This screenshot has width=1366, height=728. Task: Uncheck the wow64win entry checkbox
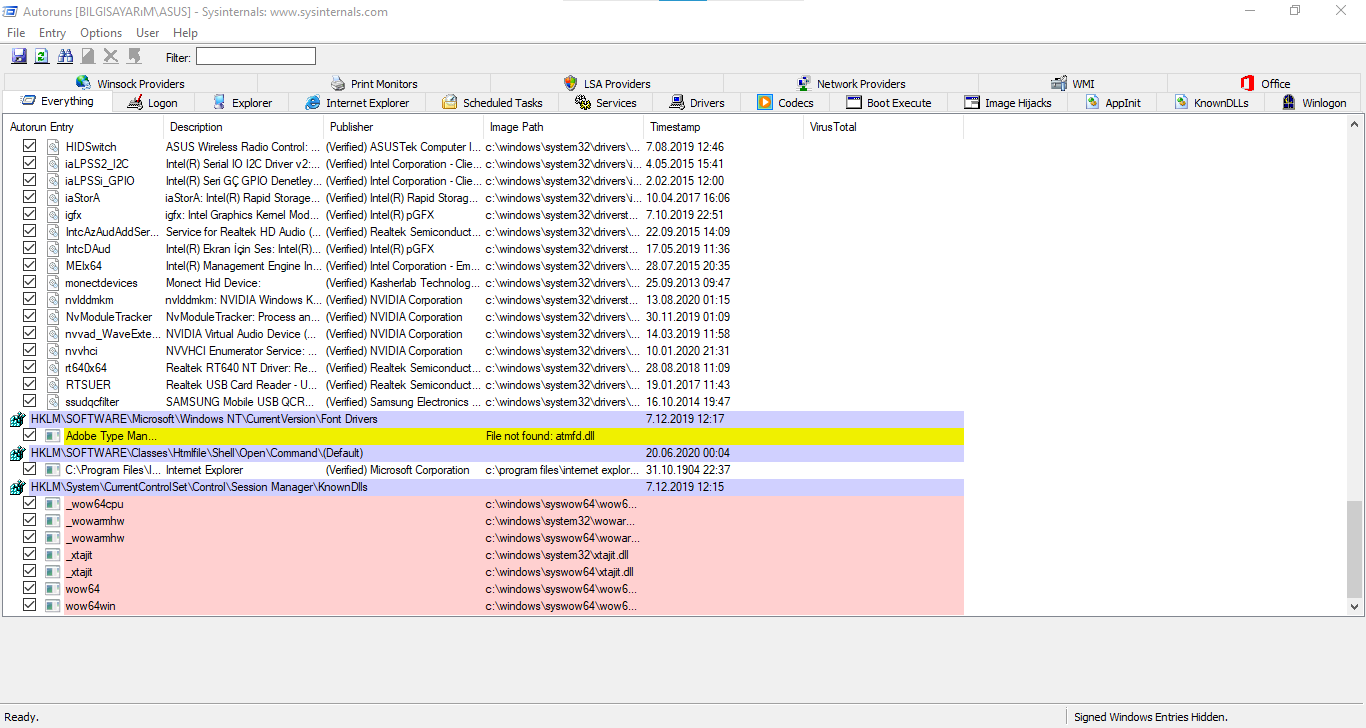pos(30,606)
